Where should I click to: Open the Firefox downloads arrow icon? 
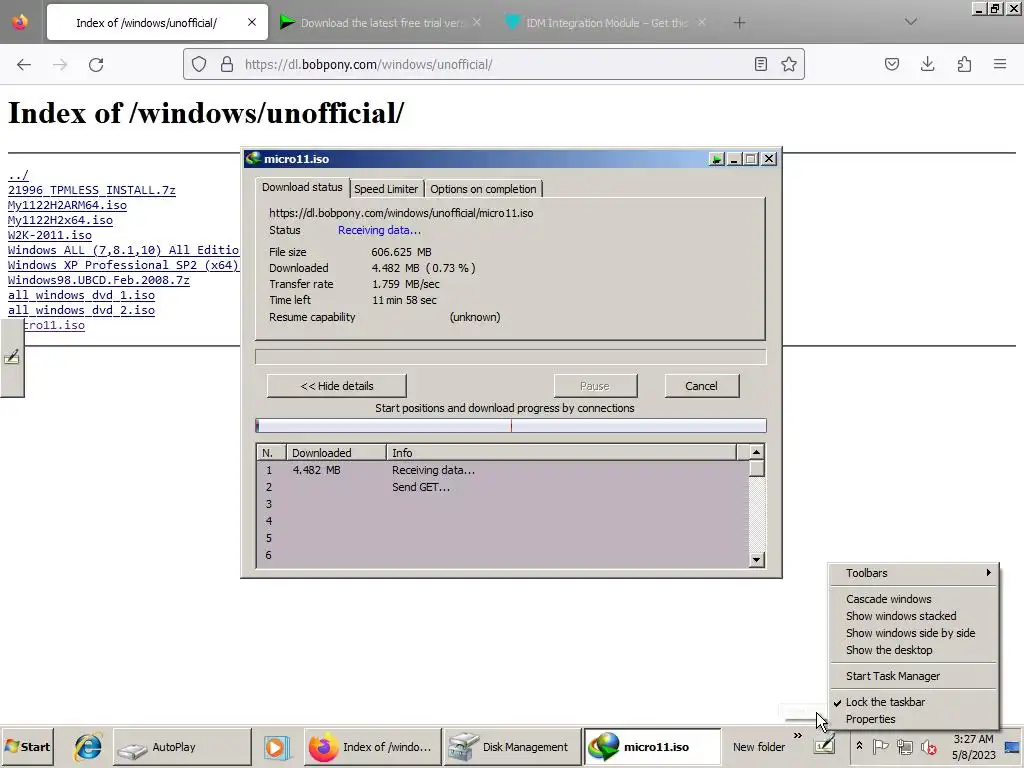click(927, 64)
